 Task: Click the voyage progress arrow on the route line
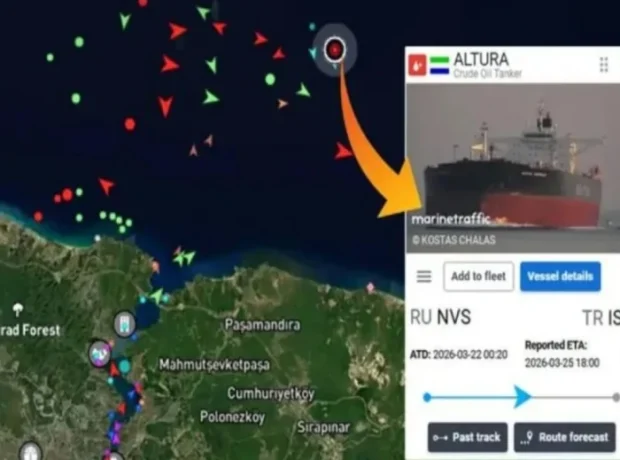(x=522, y=397)
